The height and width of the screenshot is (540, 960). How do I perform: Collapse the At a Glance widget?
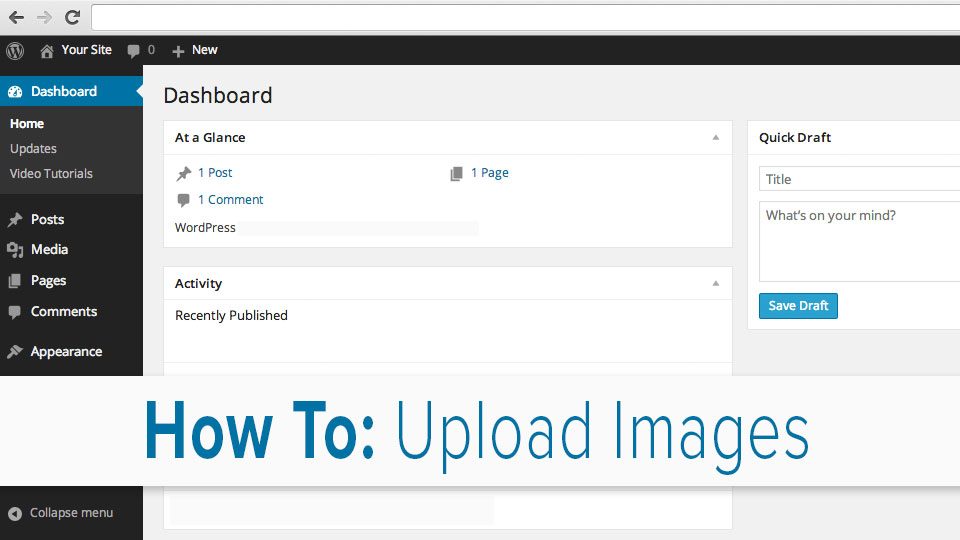click(715, 138)
